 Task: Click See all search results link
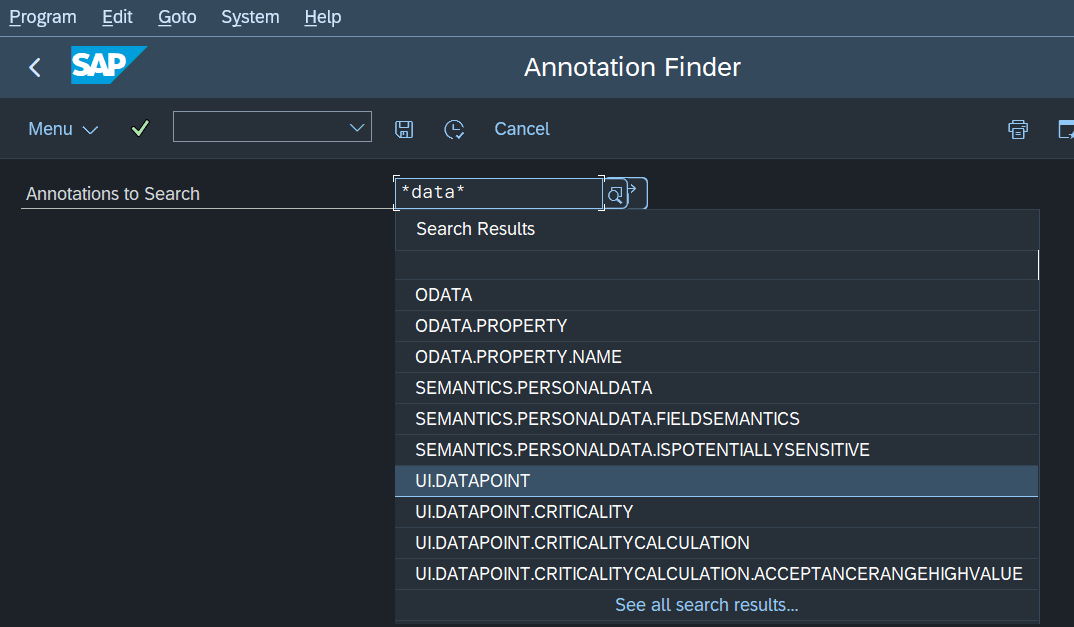pos(706,604)
